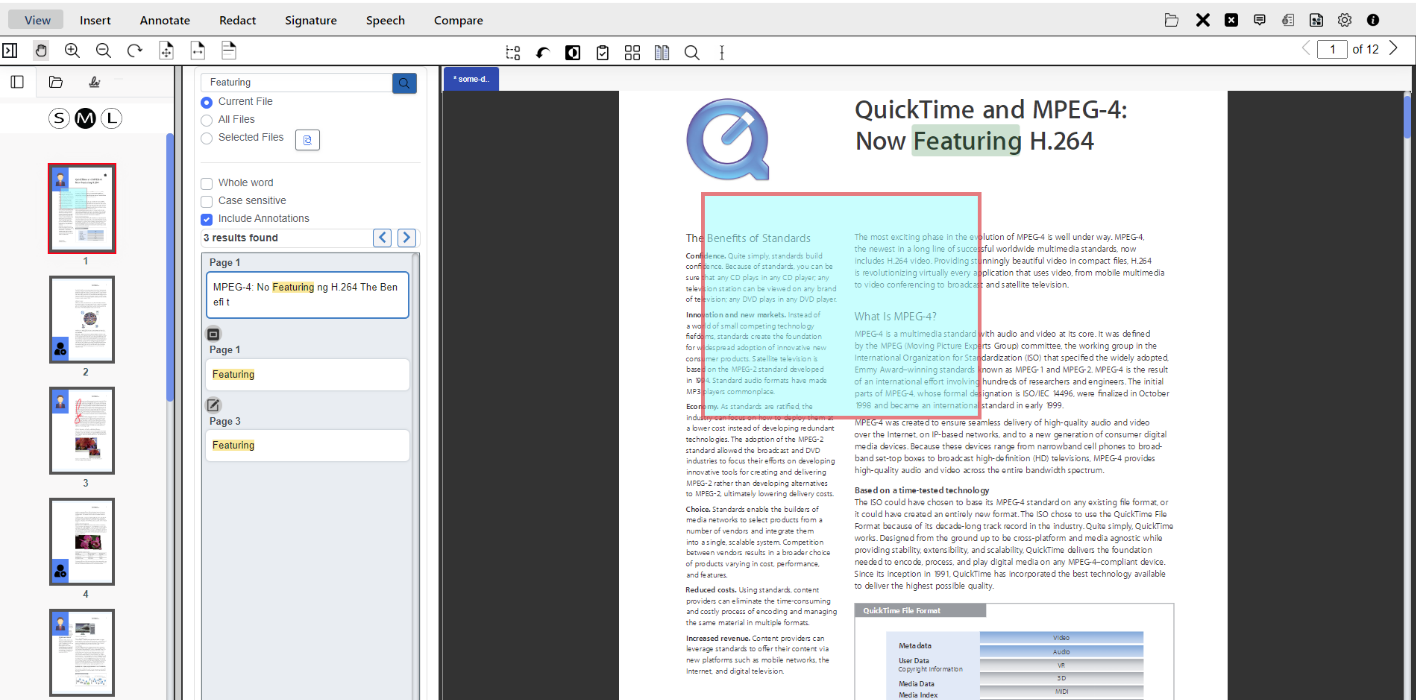The height and width of the screenshot is (700, 1416).
Task: Enable the Case sensitive checkbox
Action: coord(207,201)
